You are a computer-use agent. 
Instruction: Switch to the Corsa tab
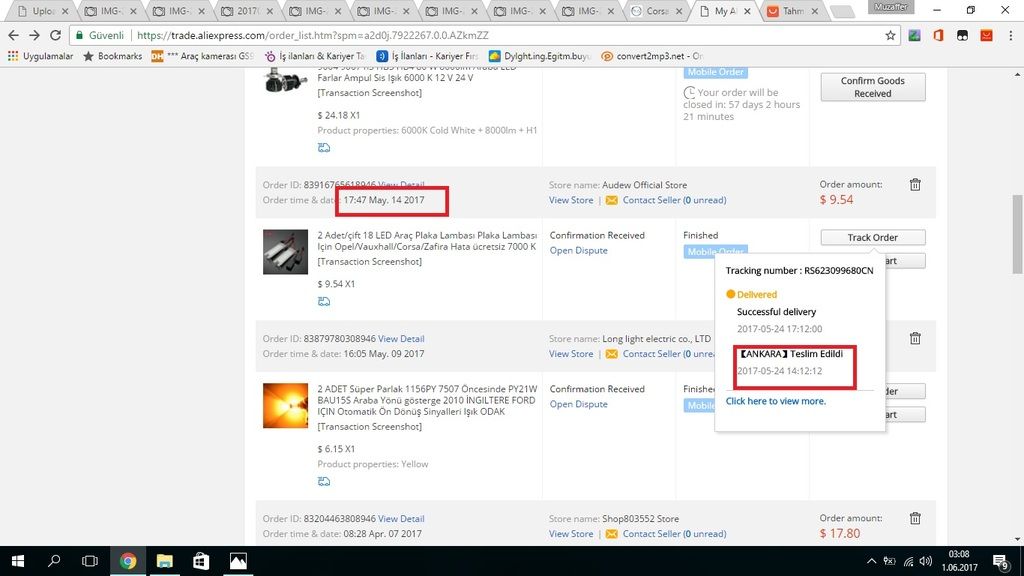click(x=656, y=11)
